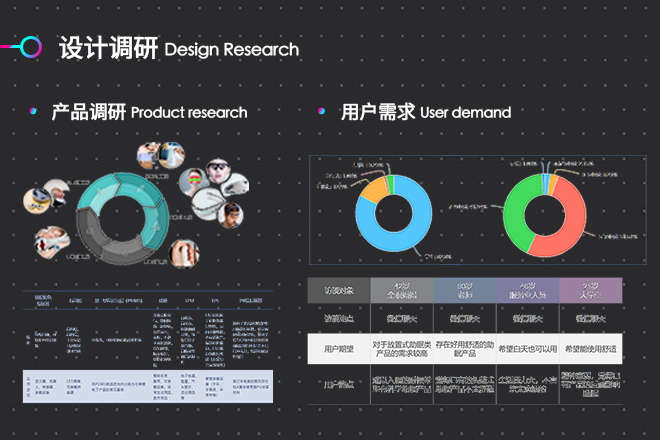Select the highlighted light-blue row in product table

tap(147, 385)
